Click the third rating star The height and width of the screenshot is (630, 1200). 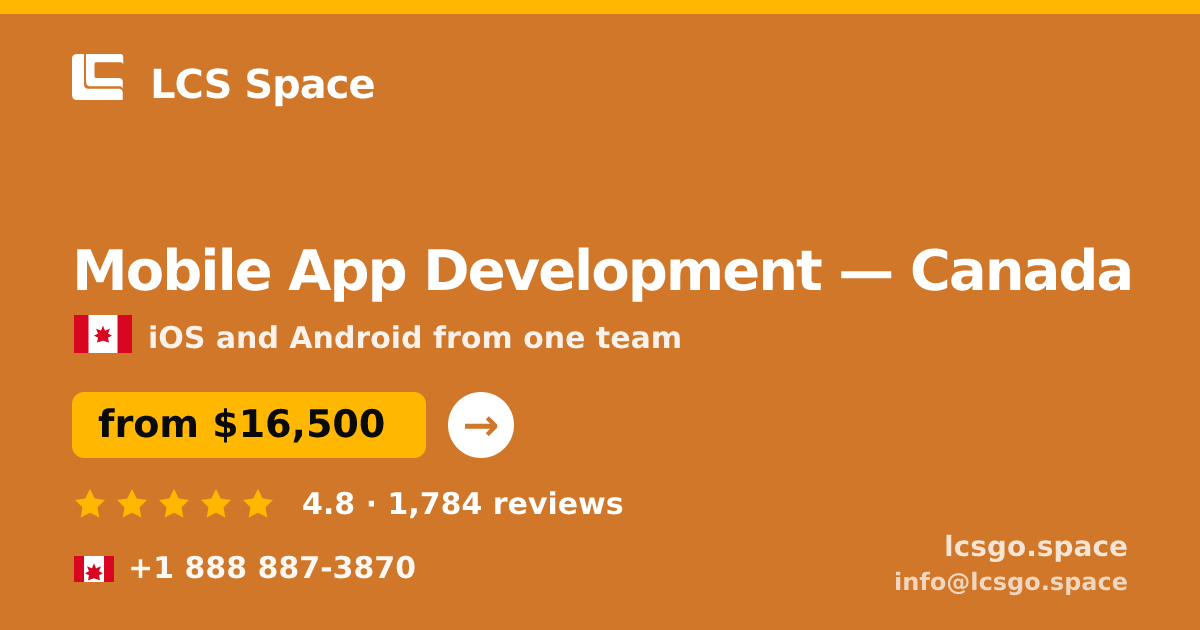coord(174,504)
